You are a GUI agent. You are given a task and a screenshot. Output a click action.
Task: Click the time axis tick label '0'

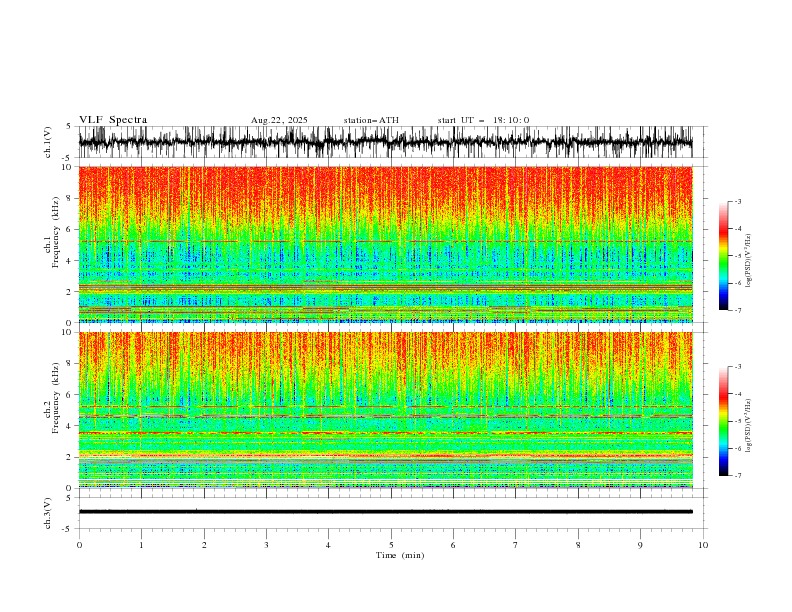[x=79, y=545]
